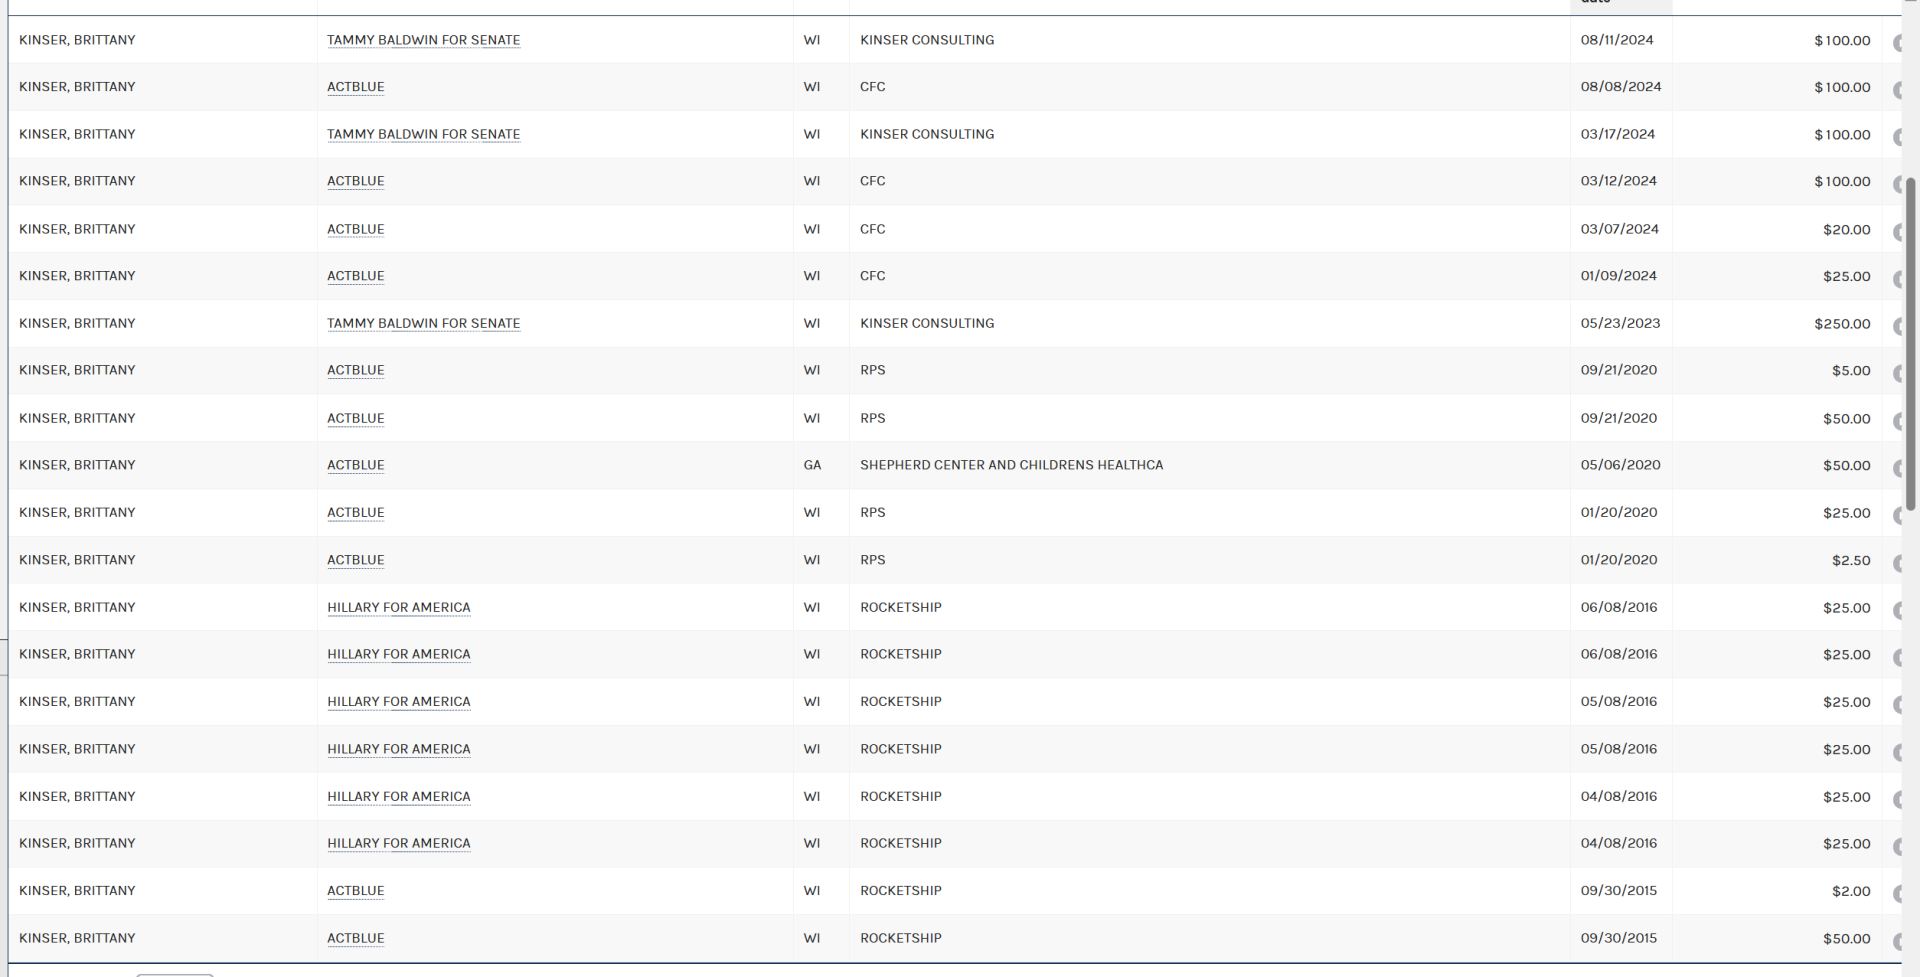Open ActBlue link in the 03/12/2024 row

pyautogui.click(x=355, y=181)
